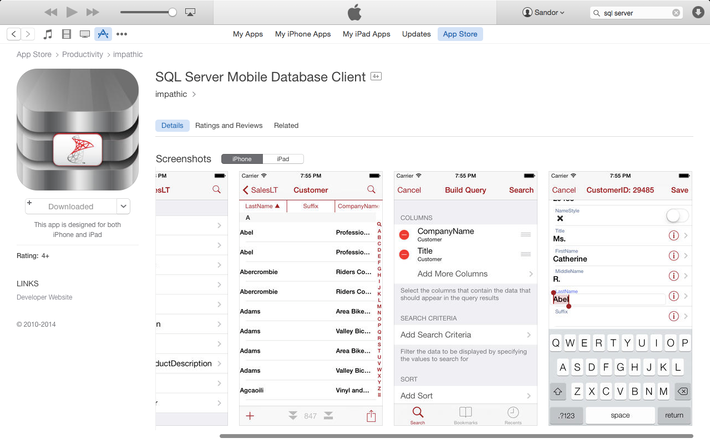Open the My iPad Apps tab
This screenshot has height=443, width=710.
pos(366,34)
